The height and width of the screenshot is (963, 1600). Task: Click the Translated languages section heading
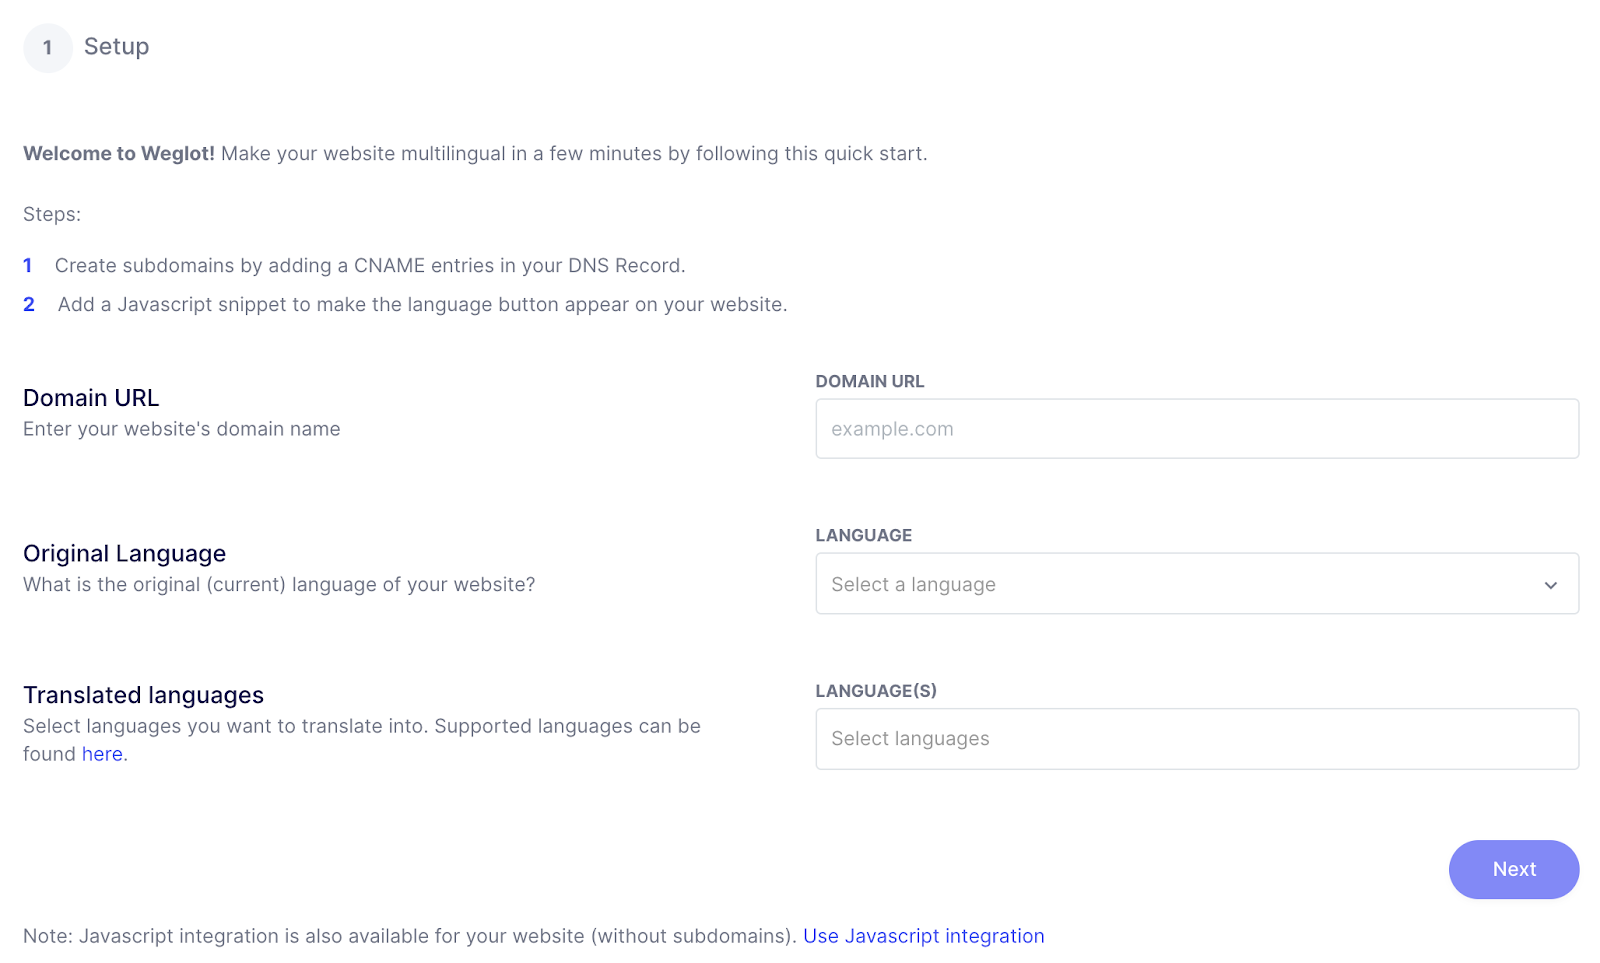point(143,694)
